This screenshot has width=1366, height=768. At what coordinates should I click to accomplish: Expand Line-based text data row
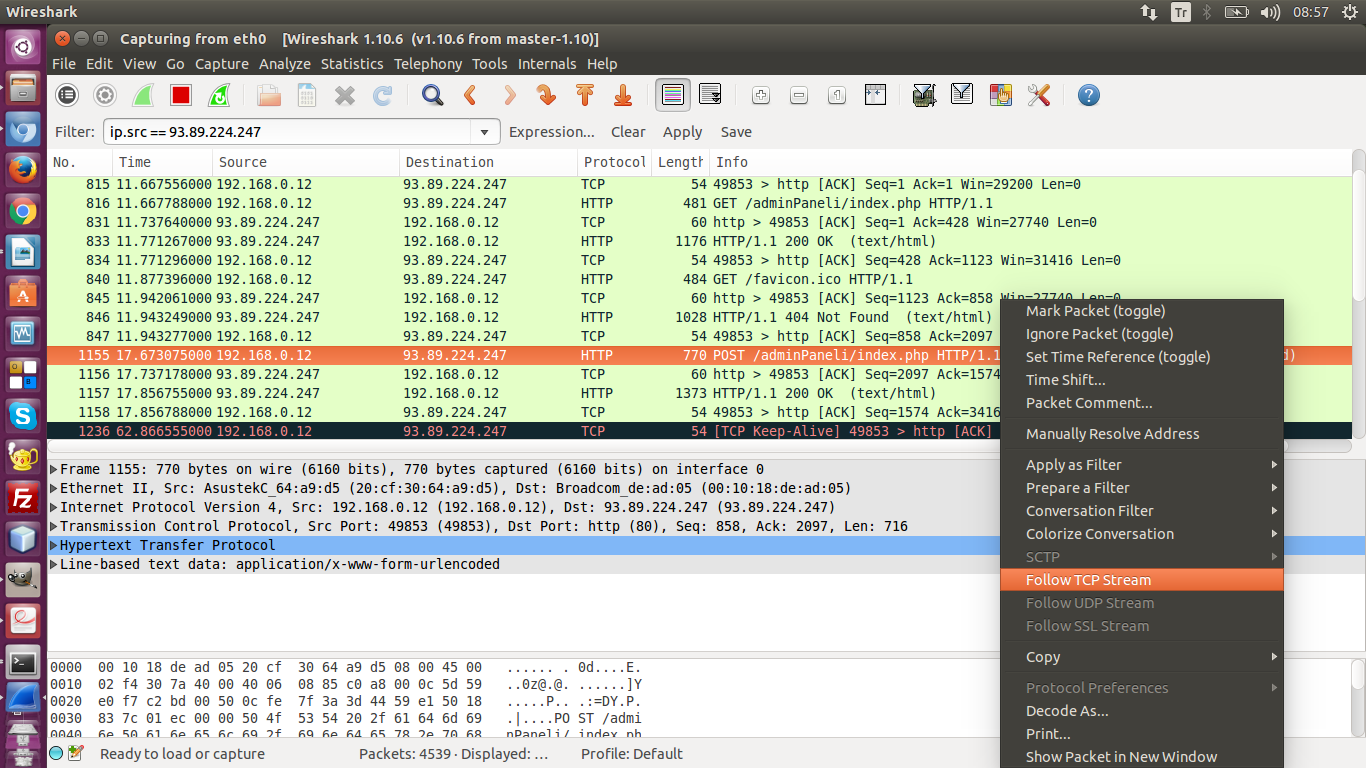pyautogui.click(x=54, y=564)
